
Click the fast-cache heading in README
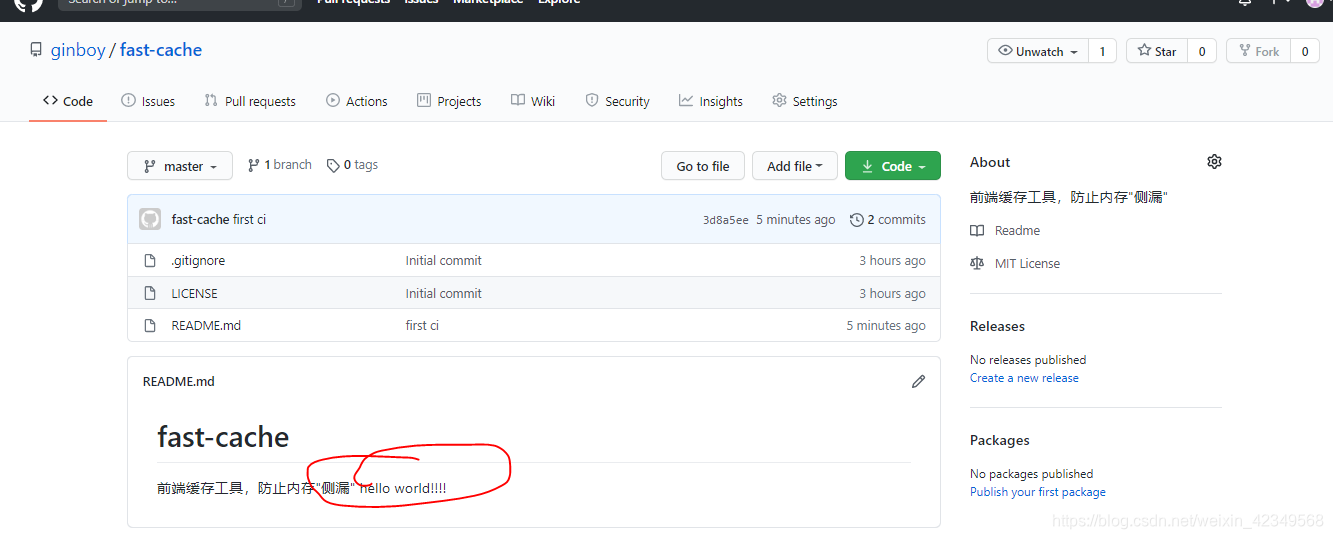[x=223, y=437]
